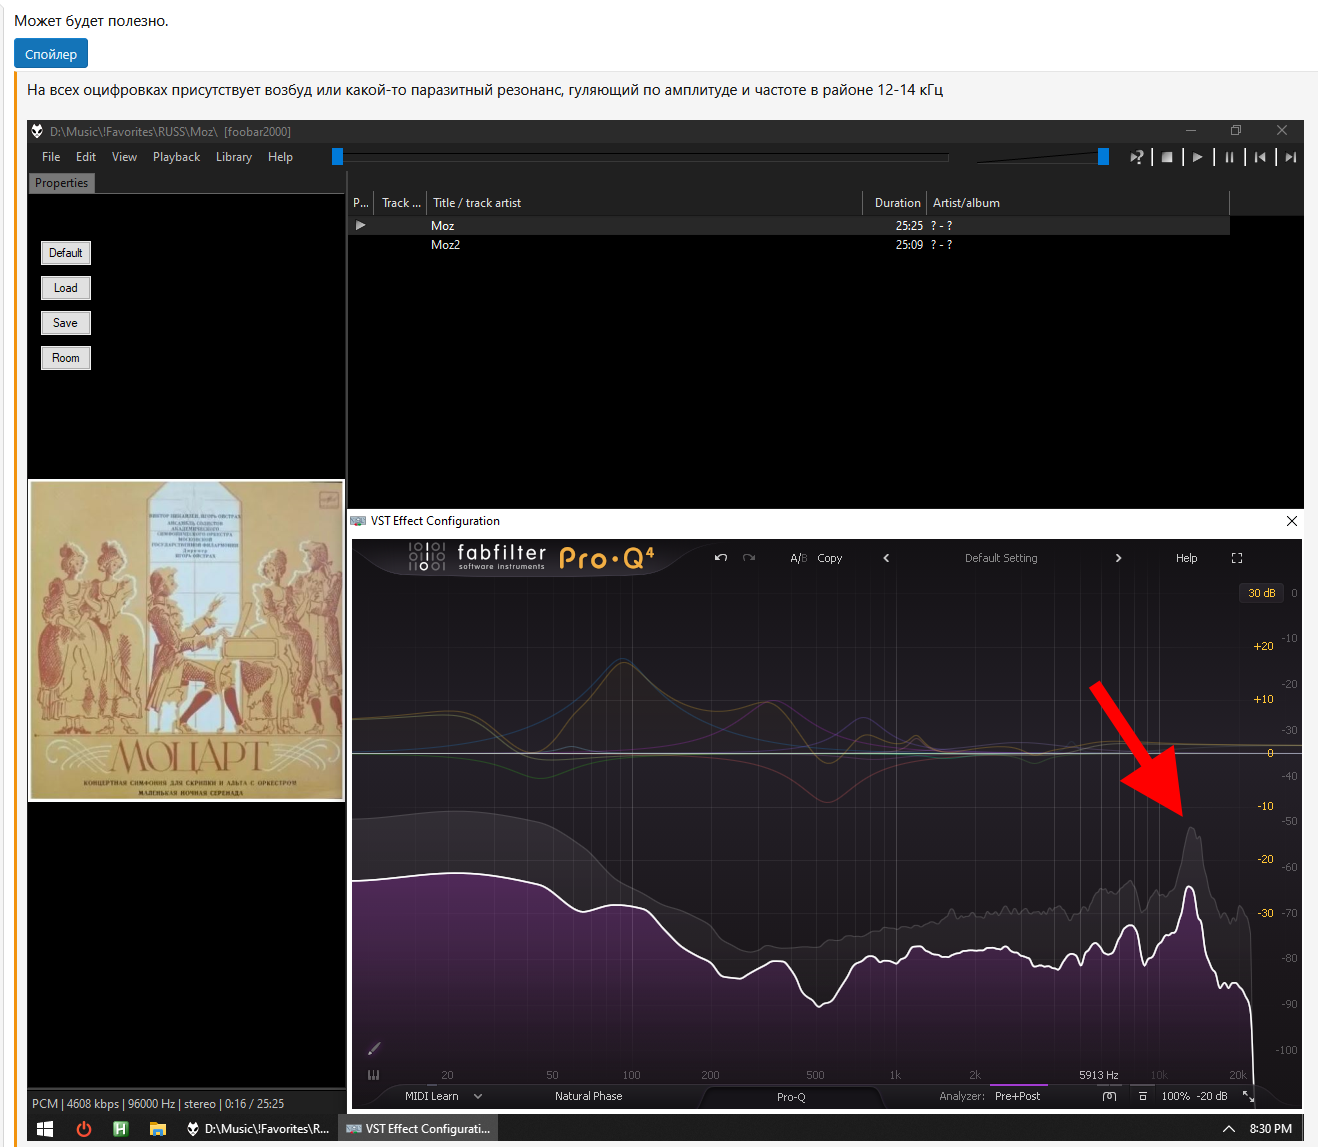Click the Default button
The height and width of the screenshot is (1147, 1318).
tap(66, 253)
